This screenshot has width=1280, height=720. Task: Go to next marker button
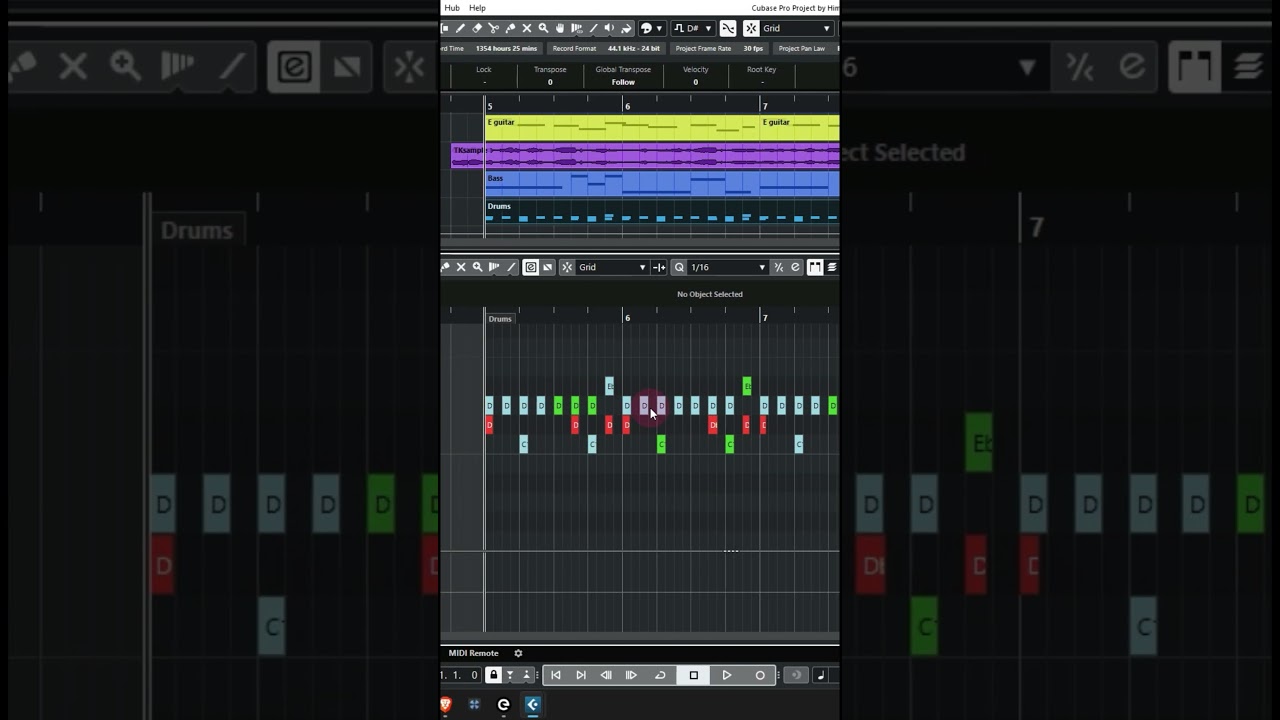point(581,675)
